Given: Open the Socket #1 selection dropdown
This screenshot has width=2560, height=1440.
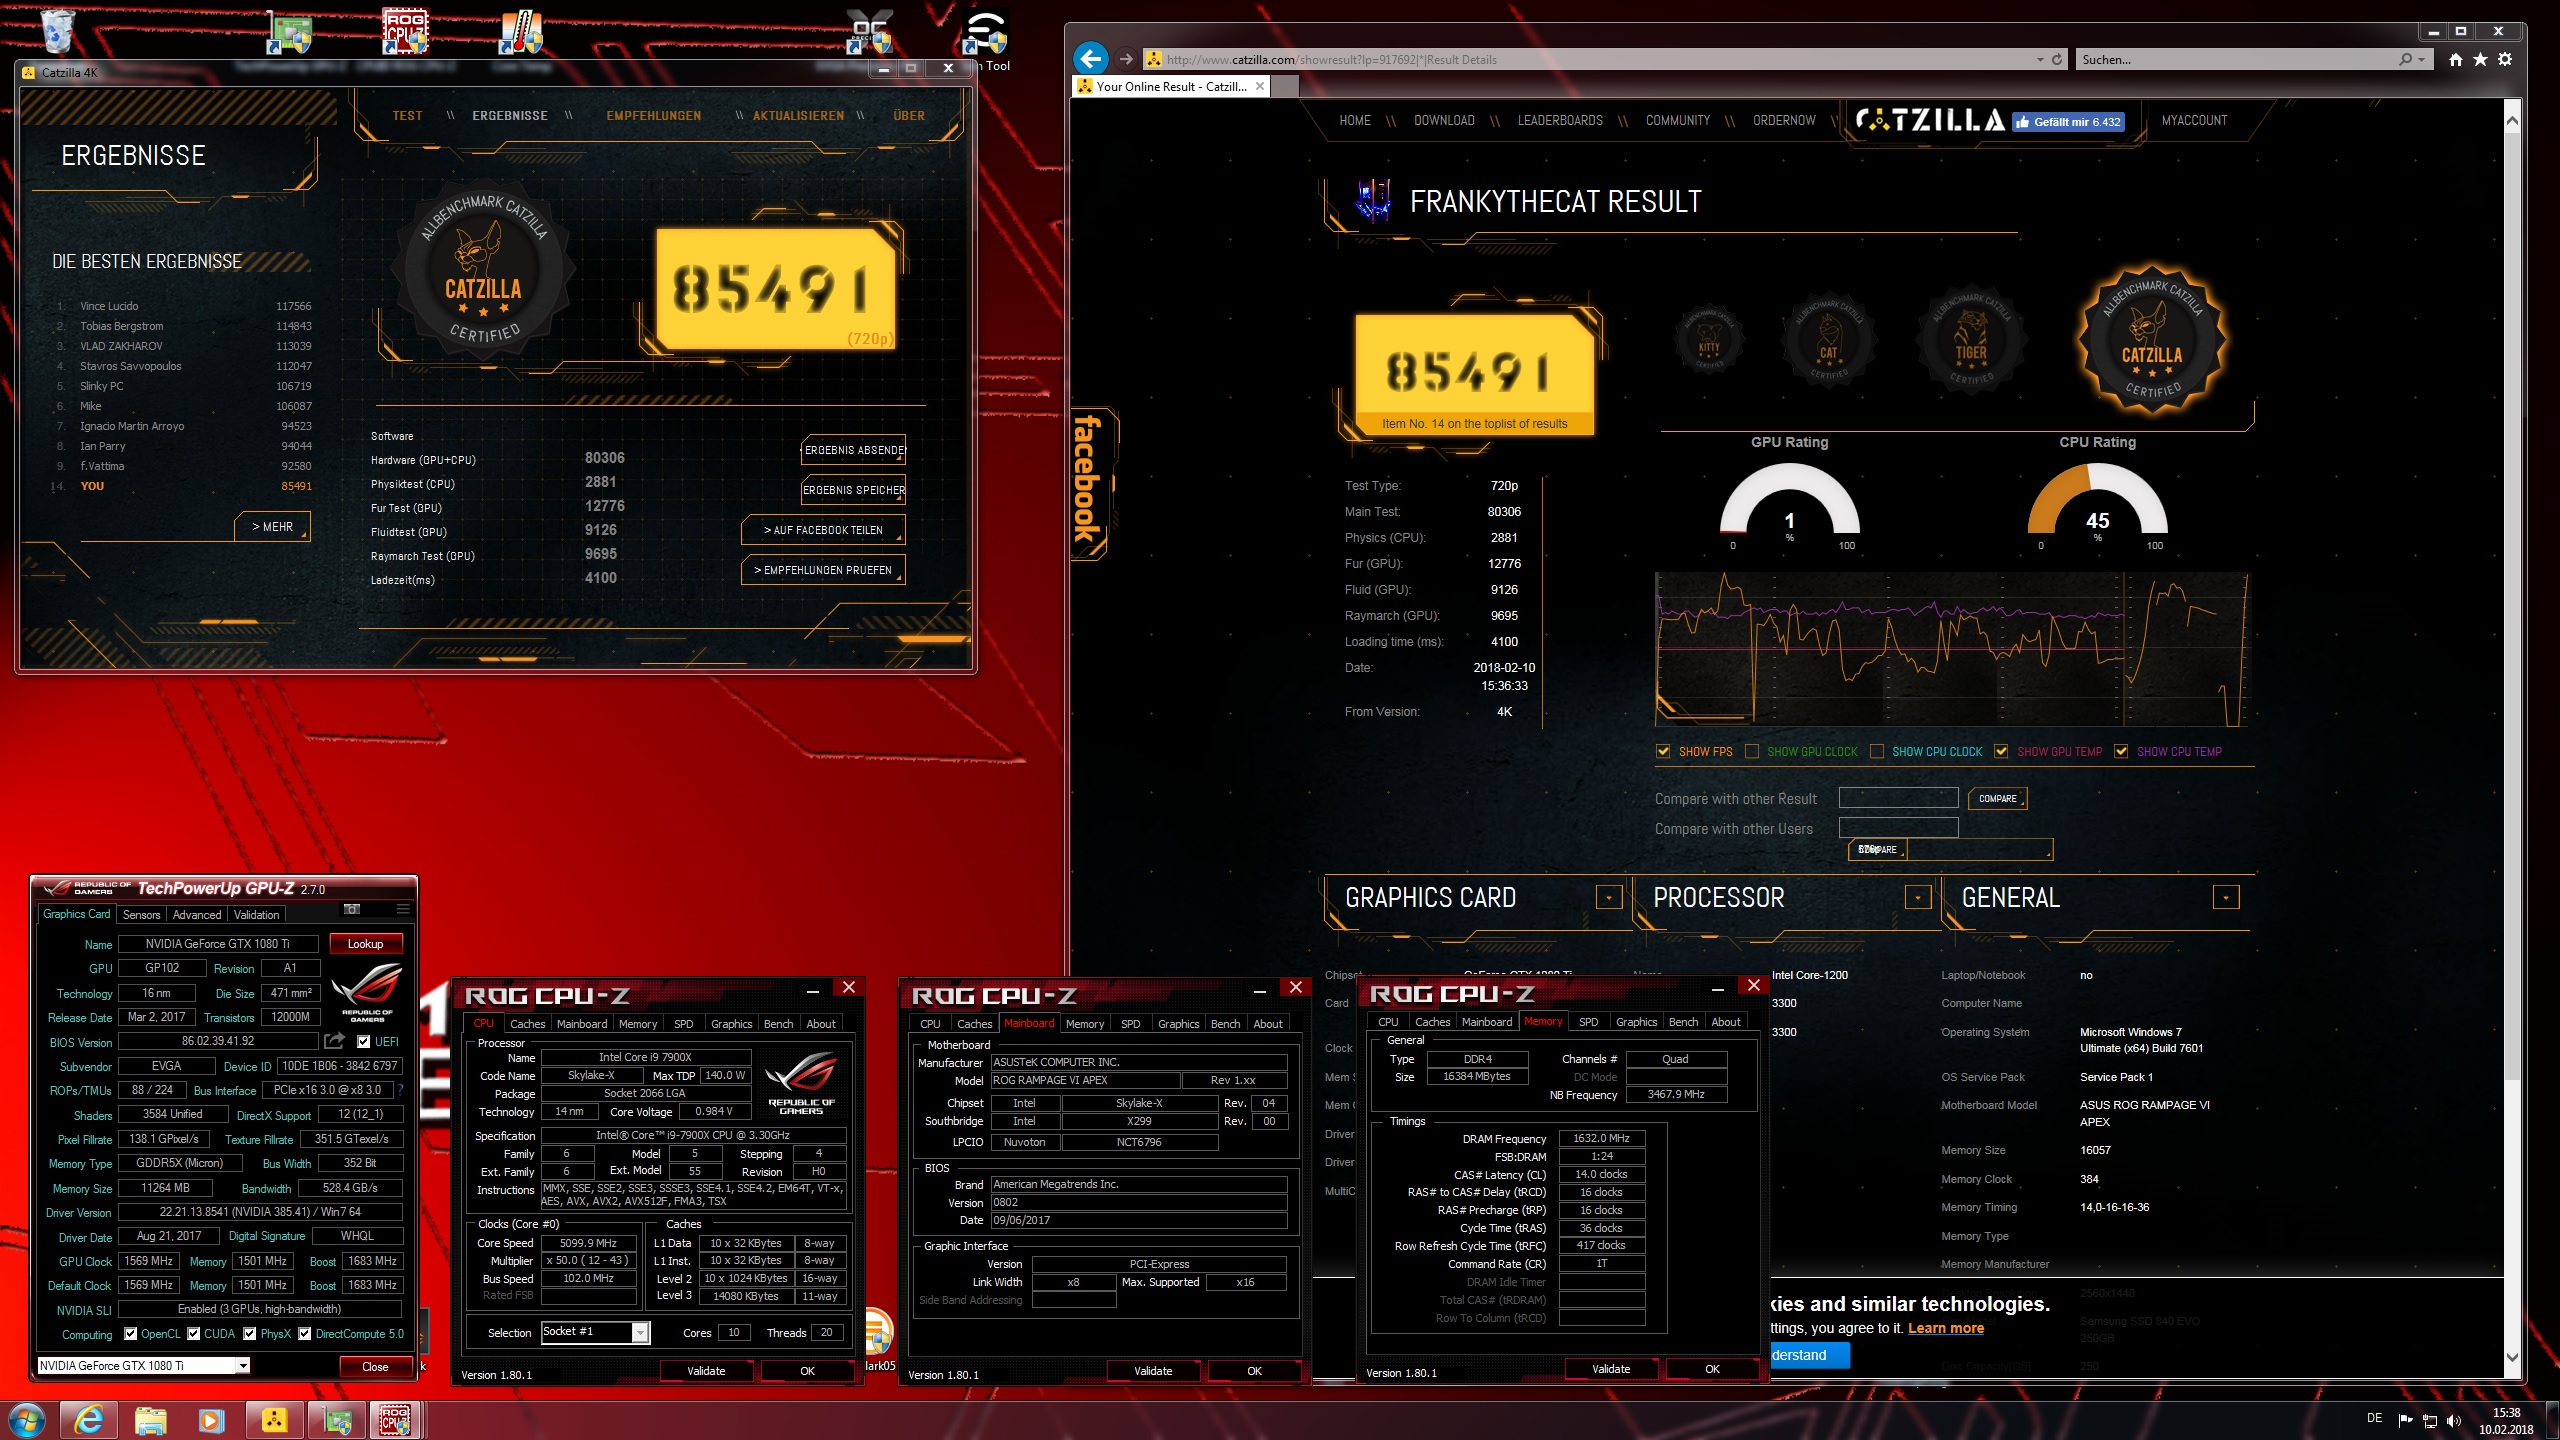Looking at the screenshot, I should (x=640, y=1332).
